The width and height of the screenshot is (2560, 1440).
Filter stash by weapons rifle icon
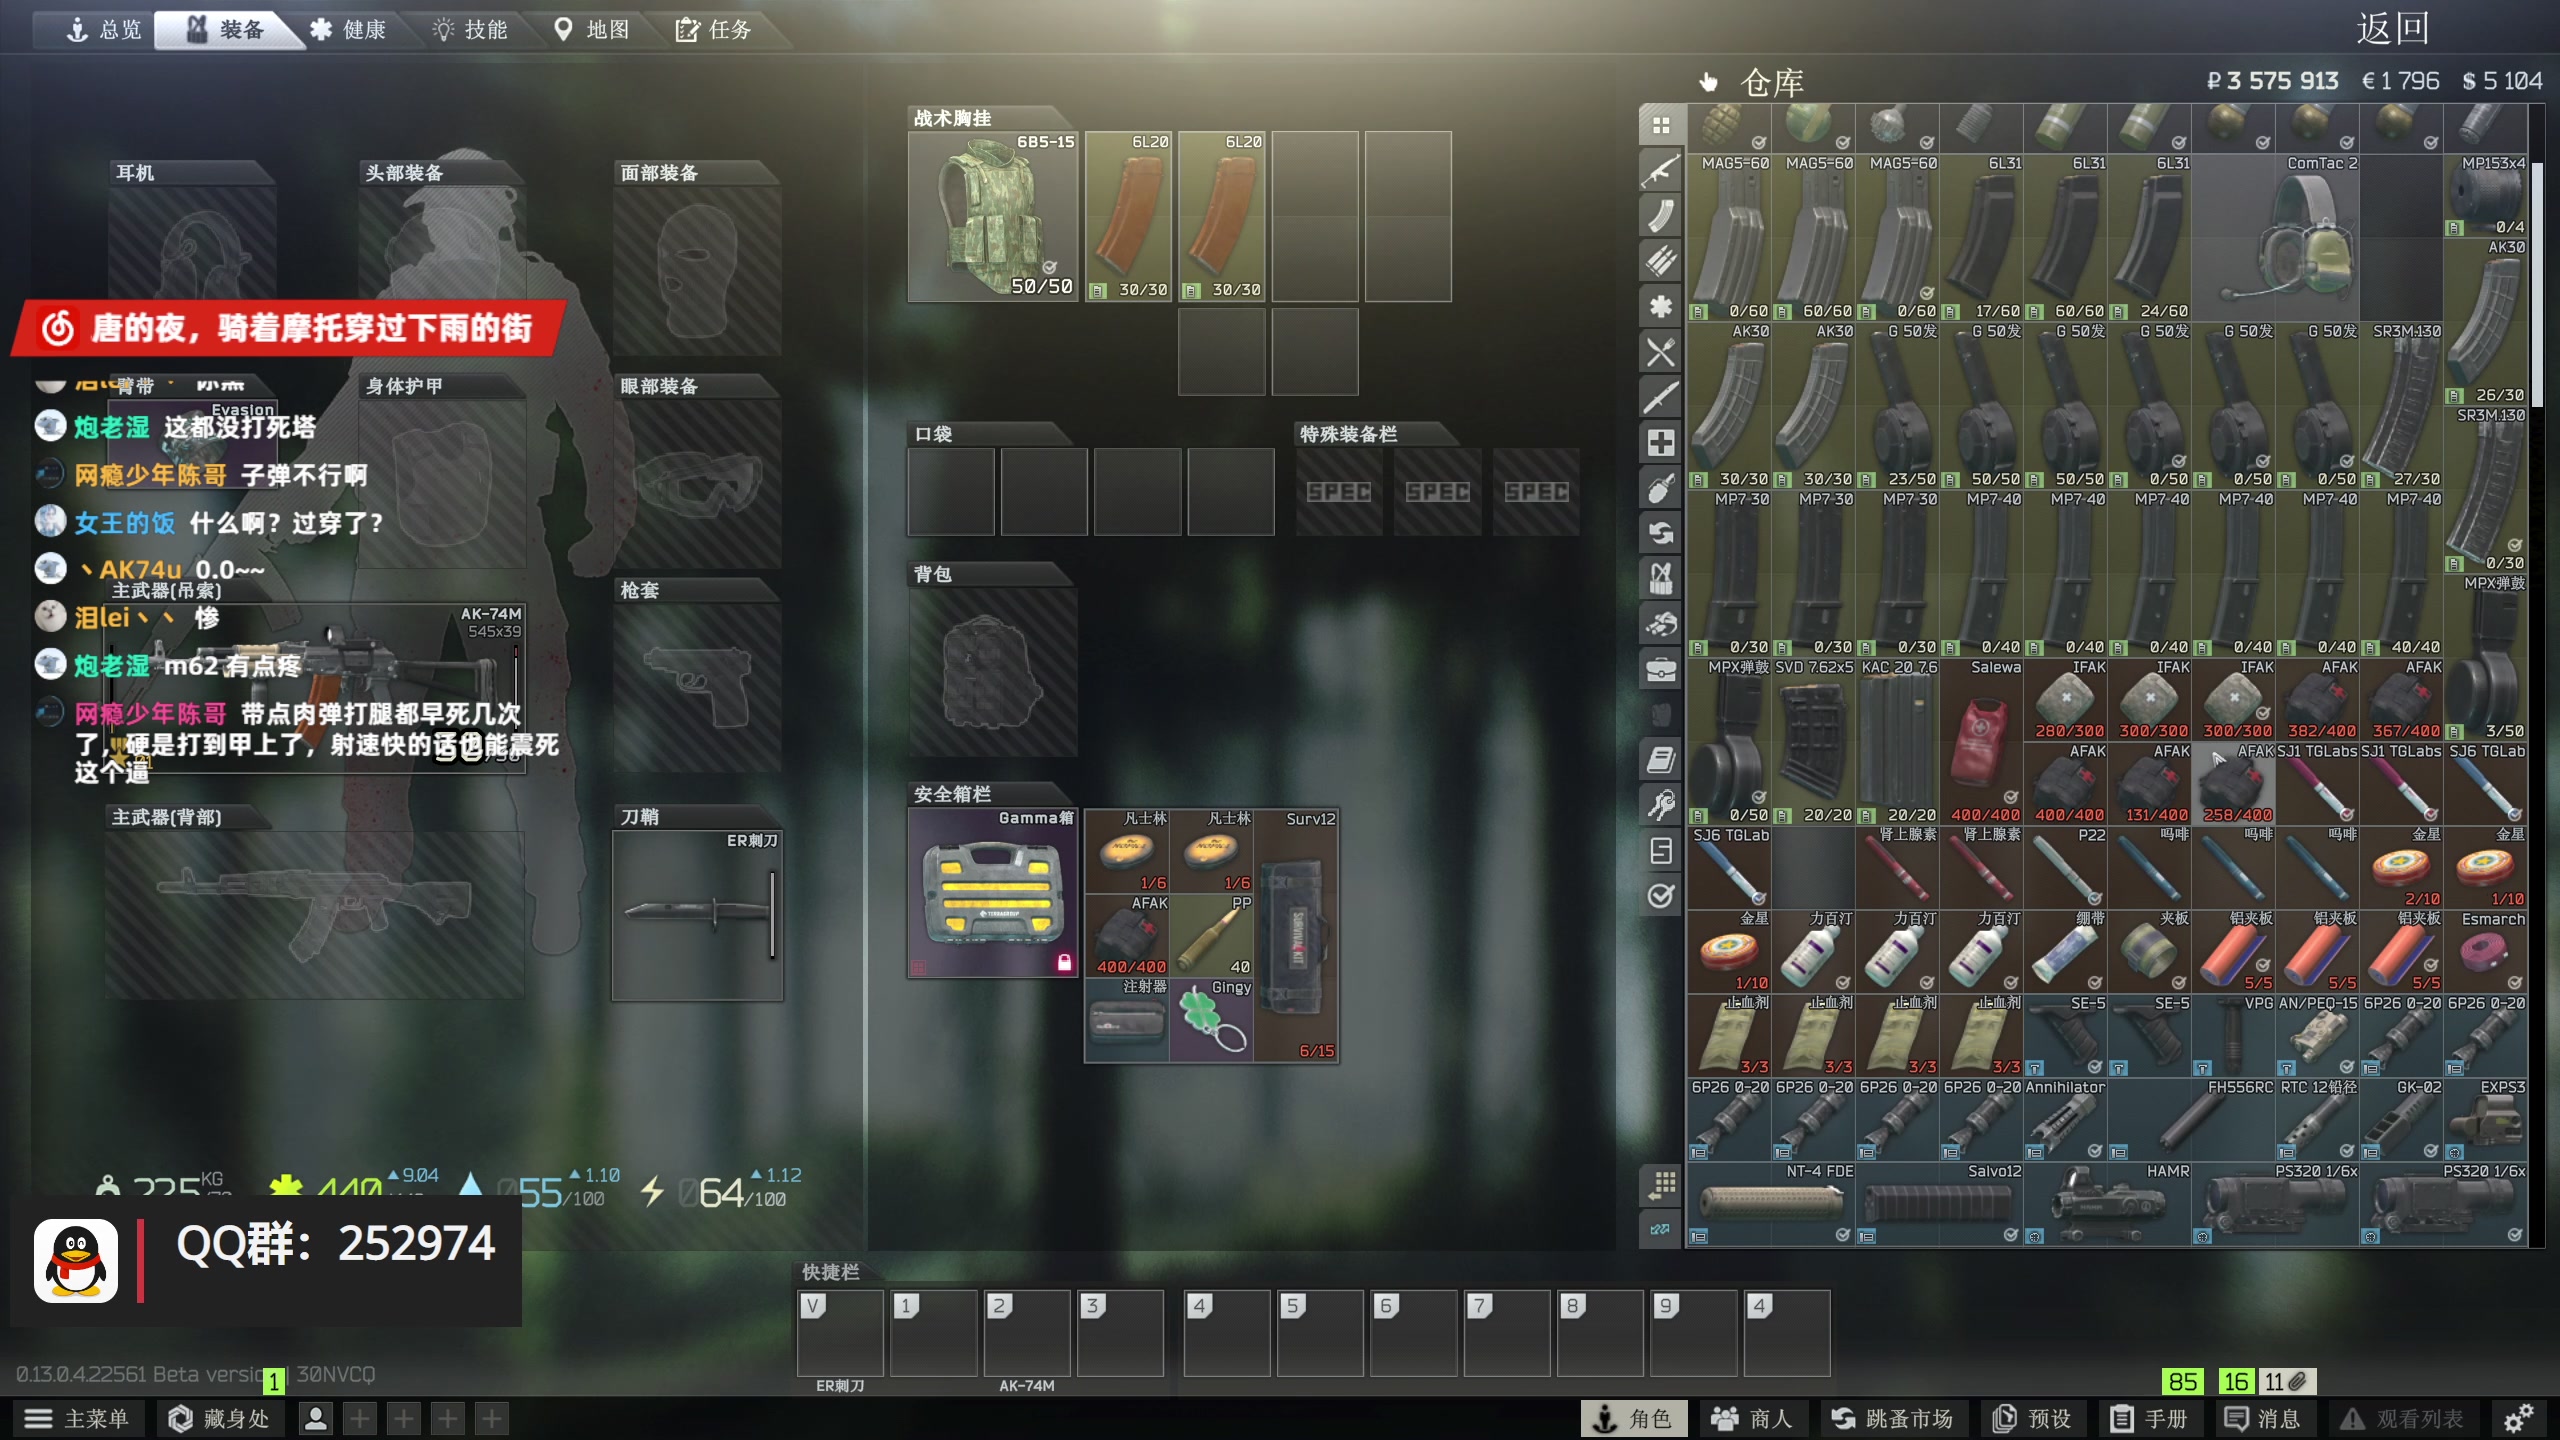pyautogui.click(x=1661, y=171)
